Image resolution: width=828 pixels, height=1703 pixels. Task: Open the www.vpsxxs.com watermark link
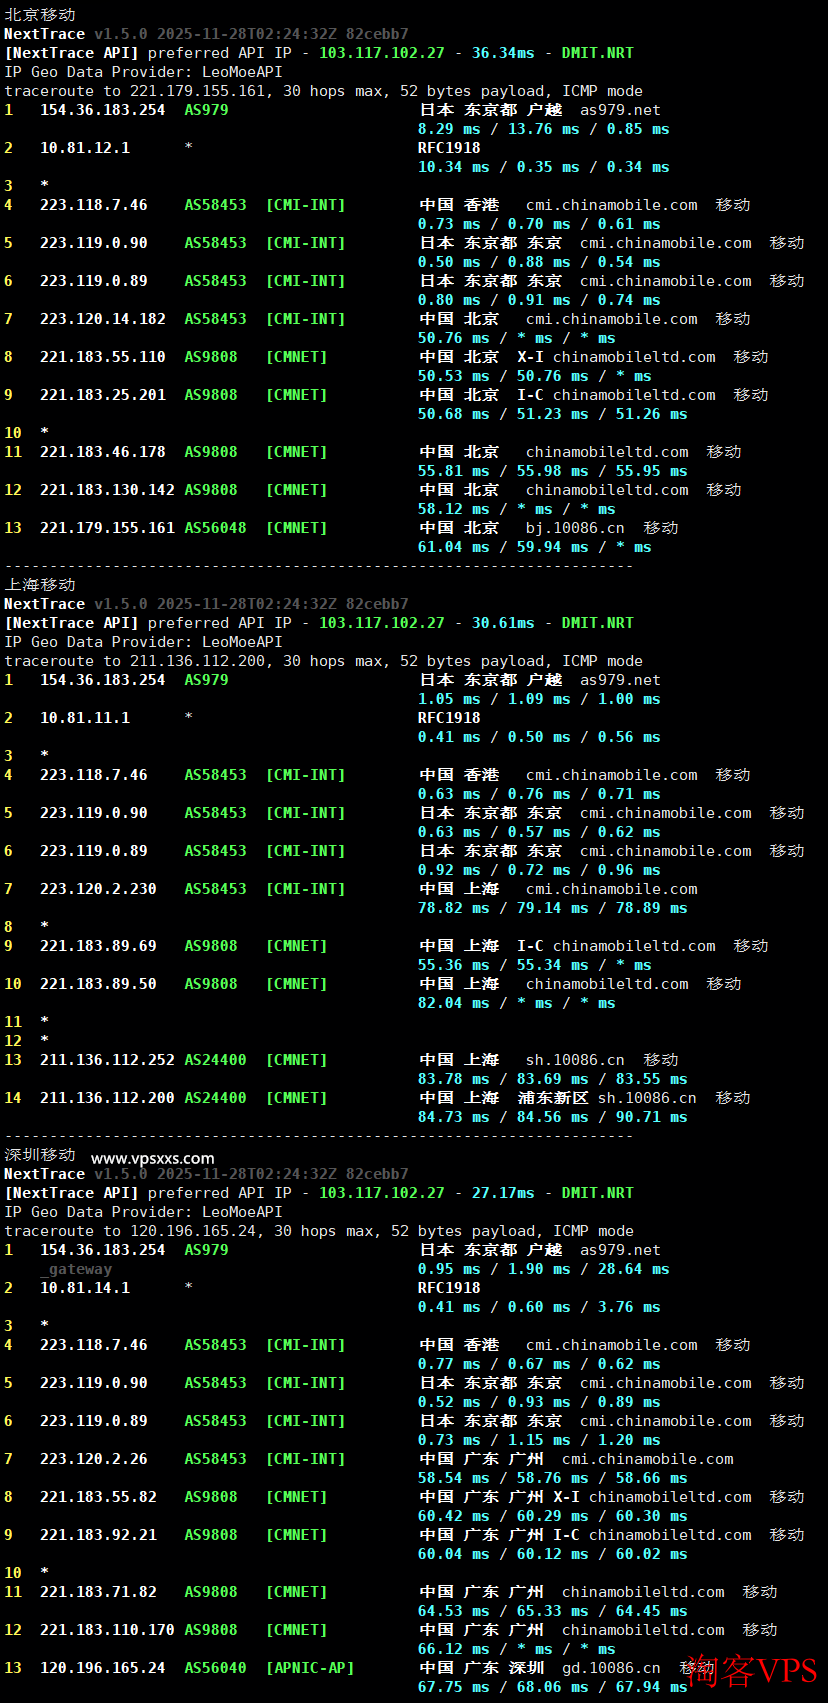click(152, 1158)
